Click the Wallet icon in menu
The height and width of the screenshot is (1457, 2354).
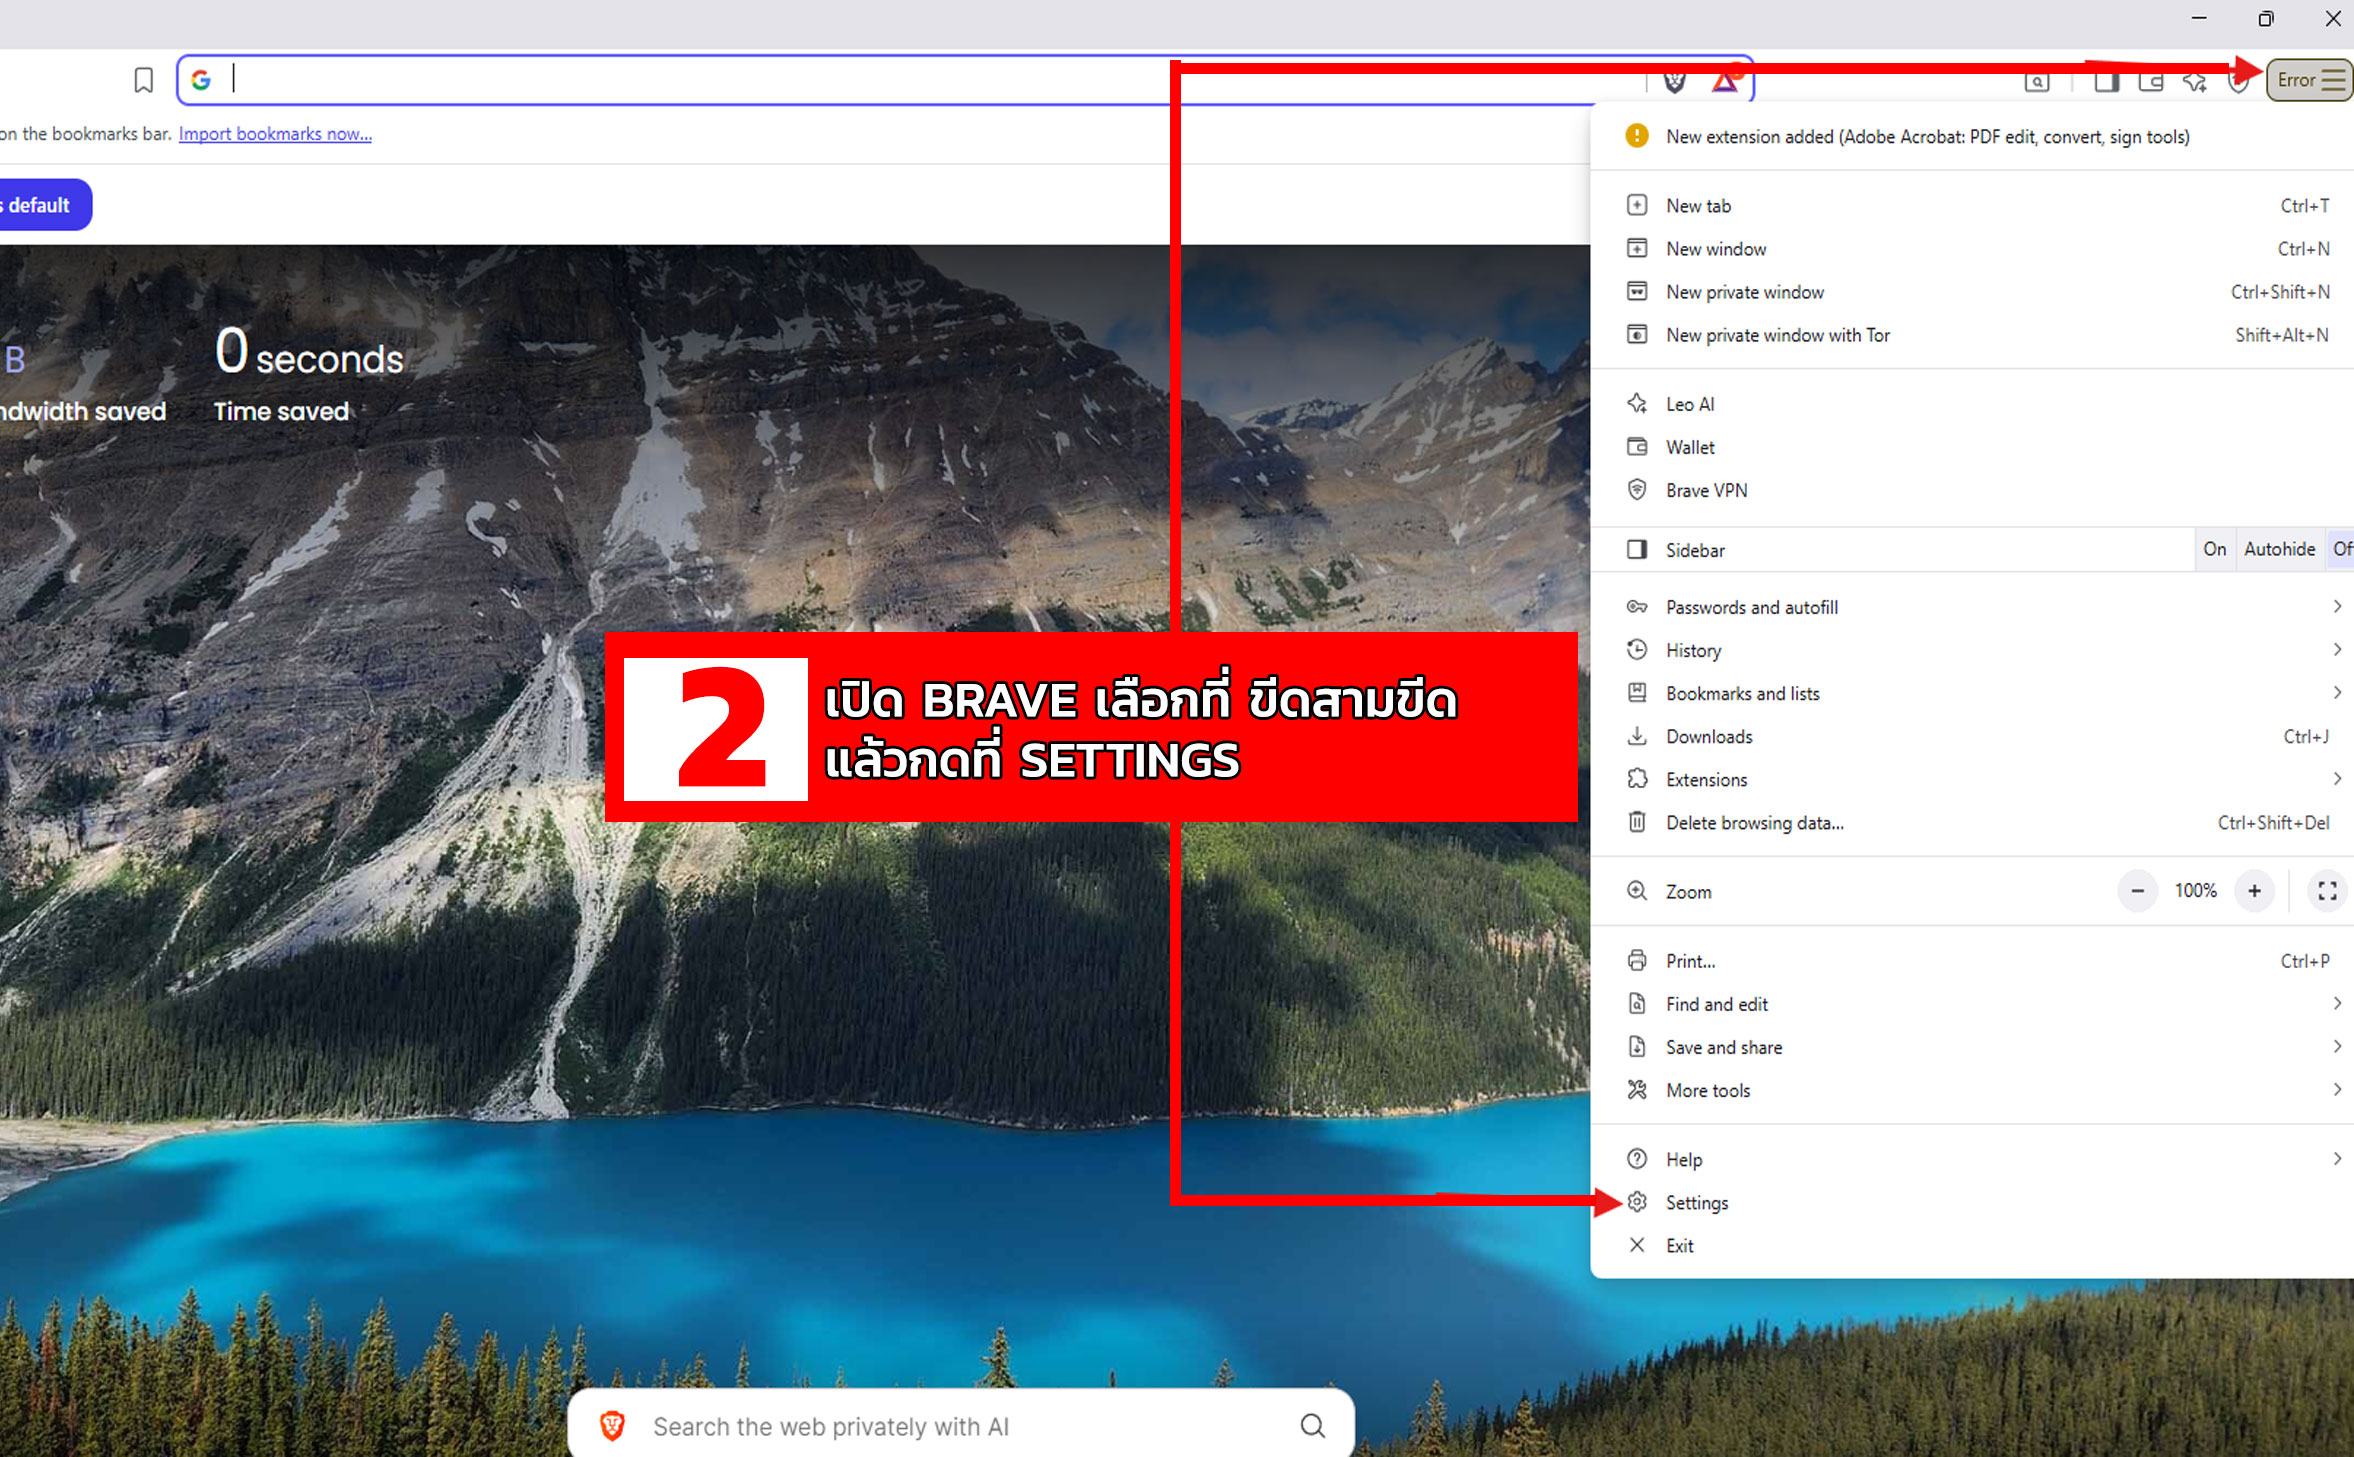tap(1637, 446)
